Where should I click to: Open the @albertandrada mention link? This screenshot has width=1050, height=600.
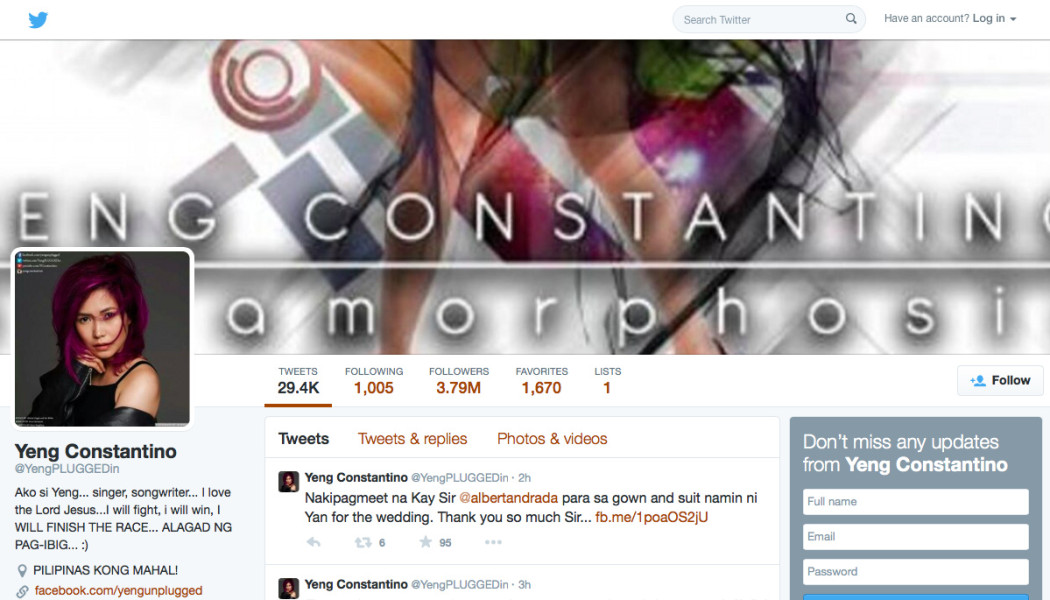(x=508, y=498)
